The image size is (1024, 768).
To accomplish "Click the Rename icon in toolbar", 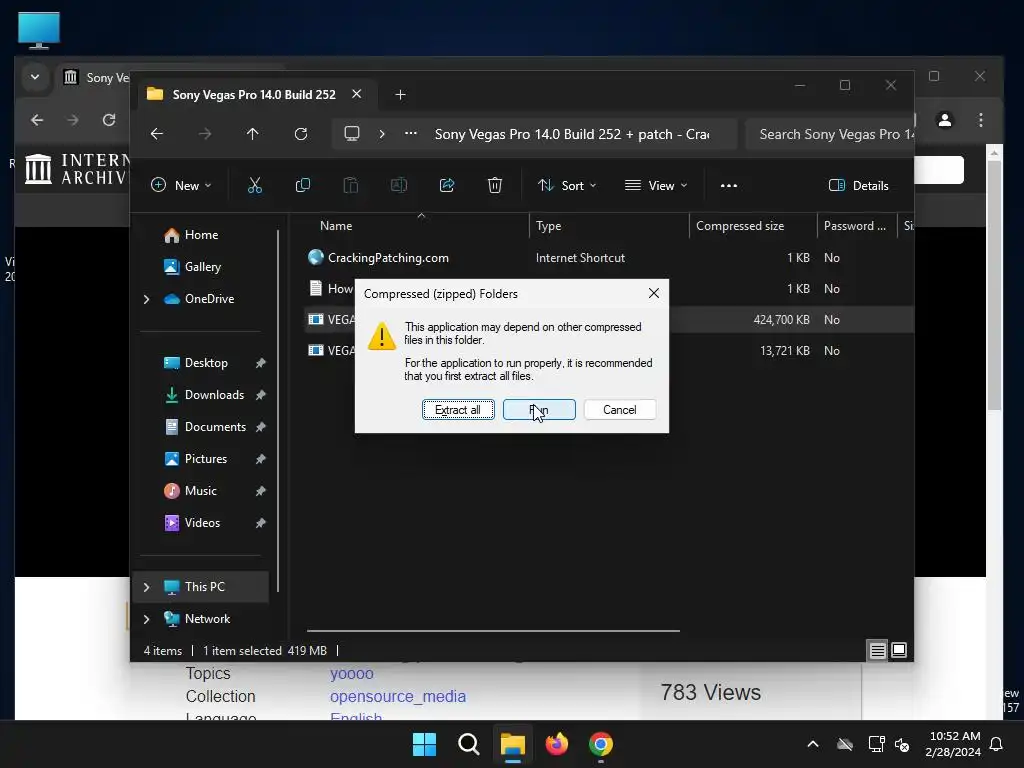I will (x=398, y=185).
